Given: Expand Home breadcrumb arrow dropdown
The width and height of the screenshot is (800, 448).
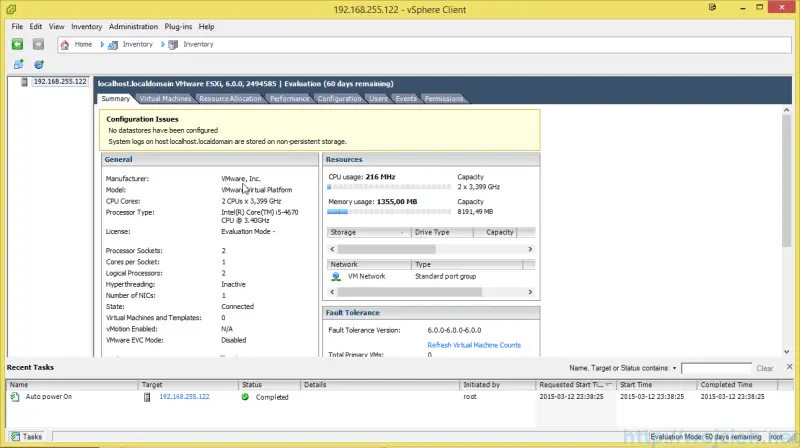Looking at the screenshot, I should pyautogui.click(x=102, y=45).
